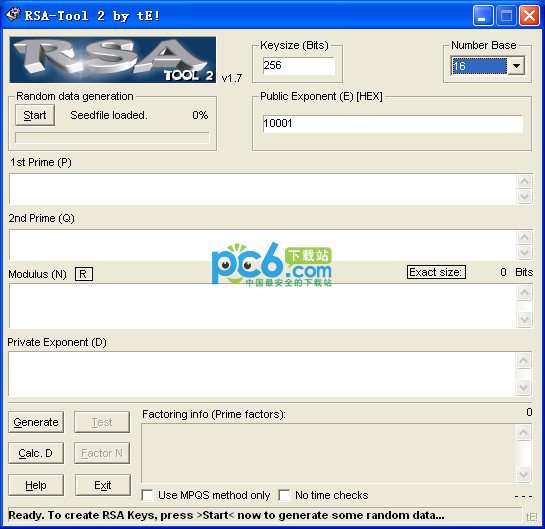Open the Number Base dropdown arrow
The height and width of the screenshot is (529, 545).
[516, 66]
